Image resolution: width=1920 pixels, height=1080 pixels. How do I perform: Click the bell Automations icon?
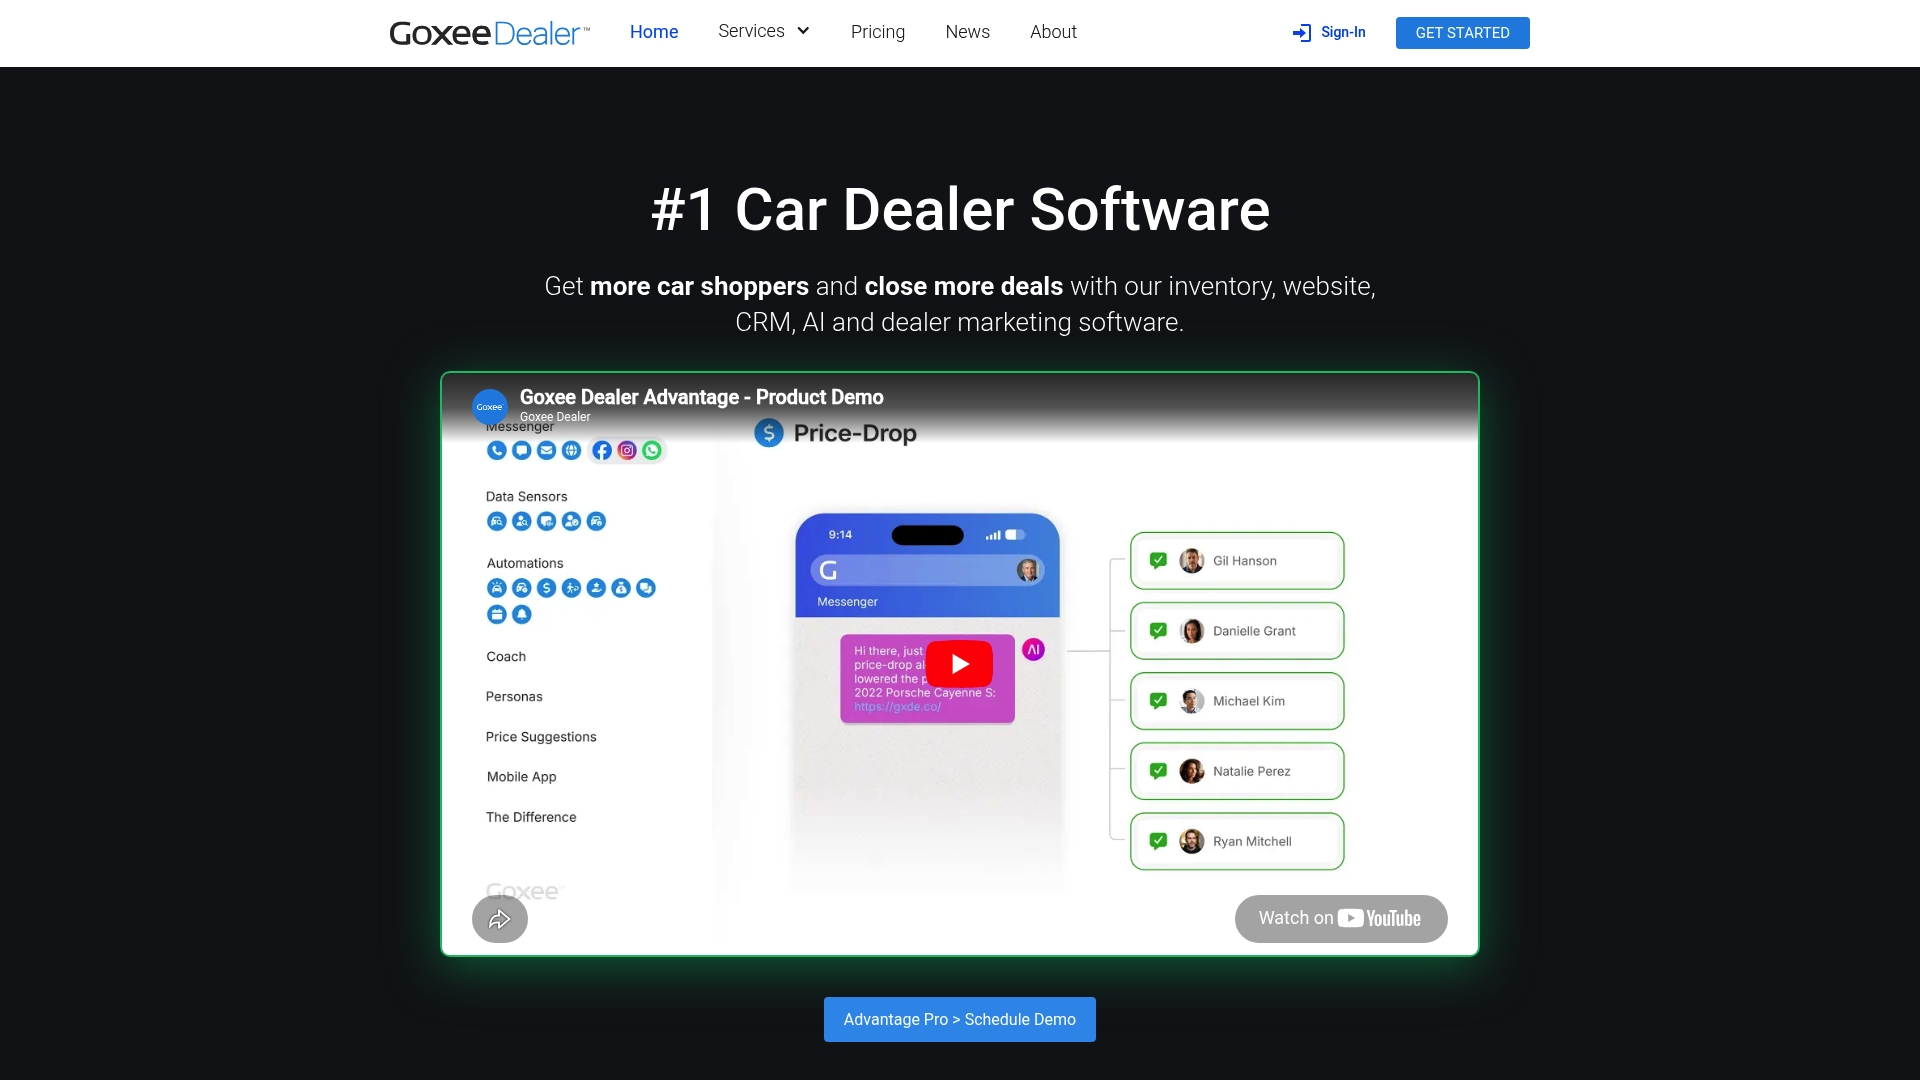[522, 614]
